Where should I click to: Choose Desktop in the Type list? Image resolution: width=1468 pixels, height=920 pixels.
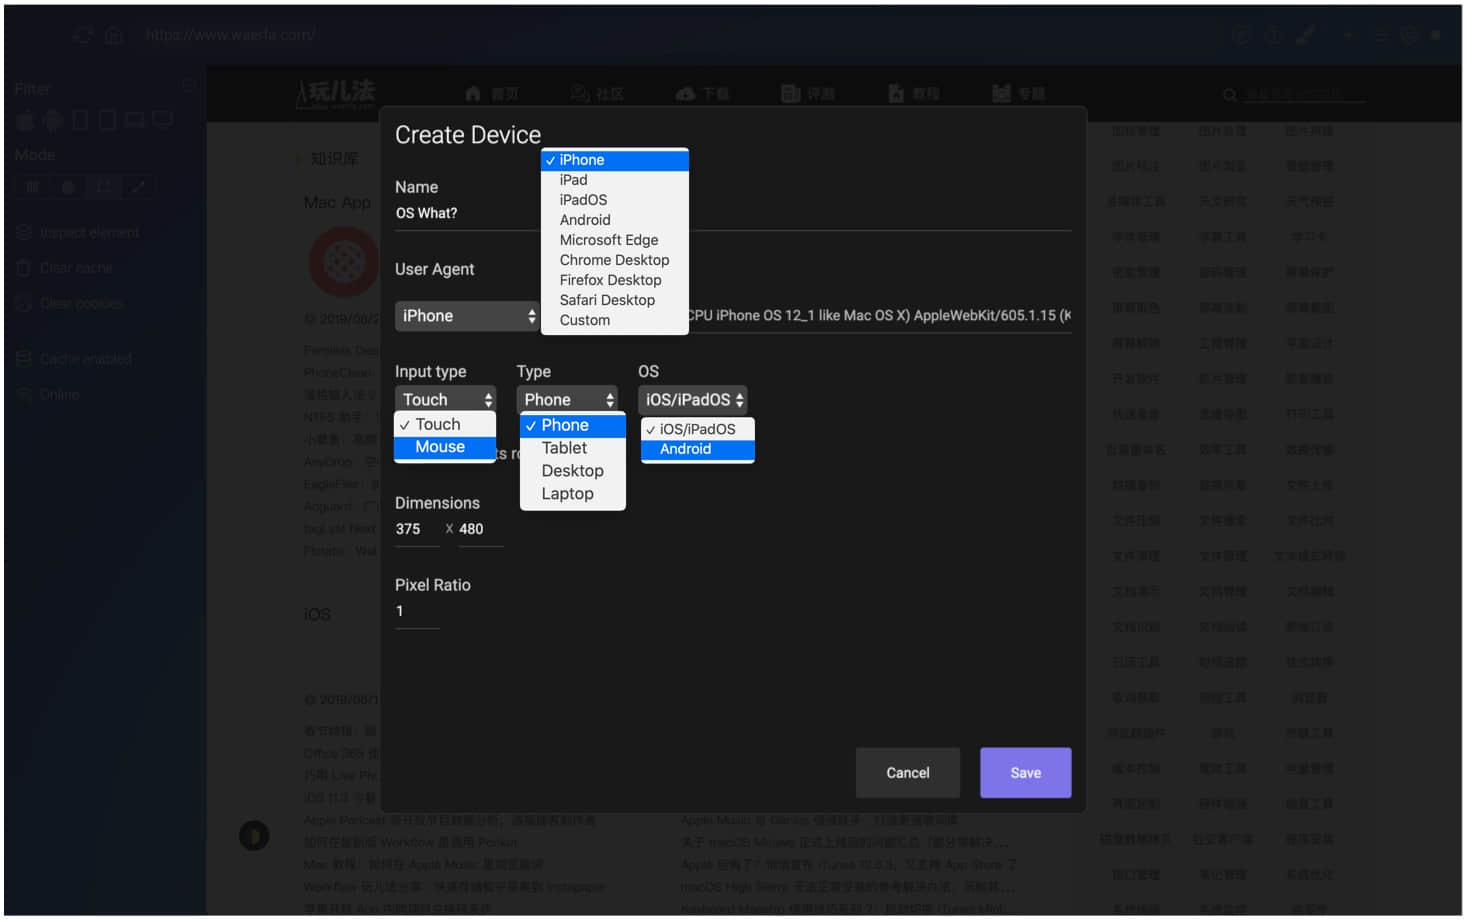coord(573,471)
